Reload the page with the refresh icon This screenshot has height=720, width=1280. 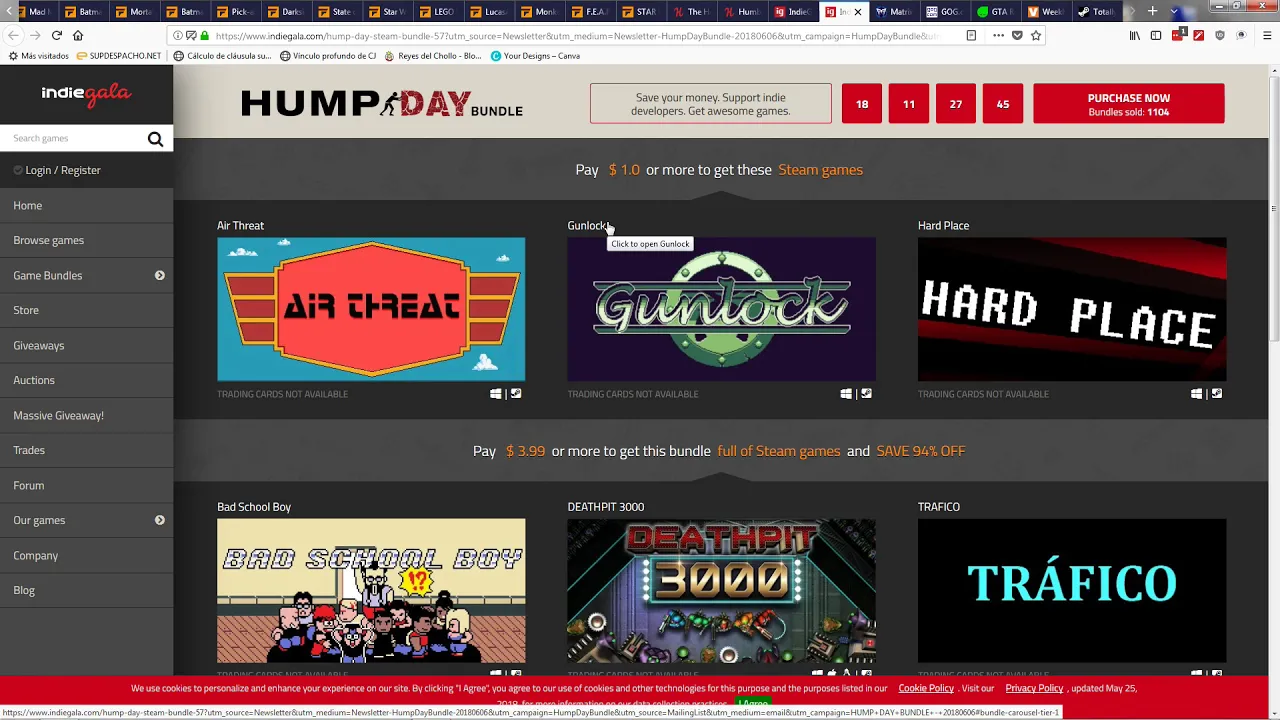coord(57,35)
